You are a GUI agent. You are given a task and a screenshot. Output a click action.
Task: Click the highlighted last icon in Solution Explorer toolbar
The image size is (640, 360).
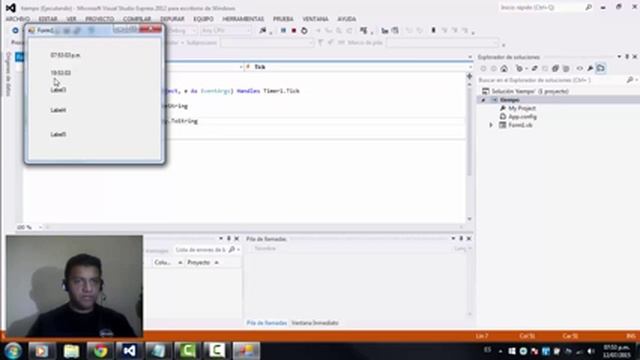[x=601, y=69]
